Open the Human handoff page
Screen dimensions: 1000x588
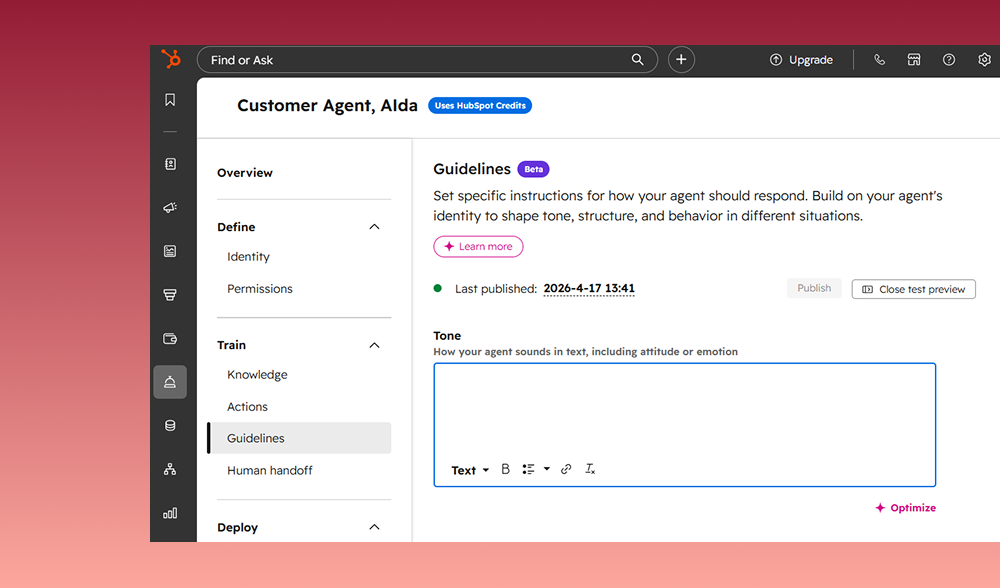coord(270,470)
